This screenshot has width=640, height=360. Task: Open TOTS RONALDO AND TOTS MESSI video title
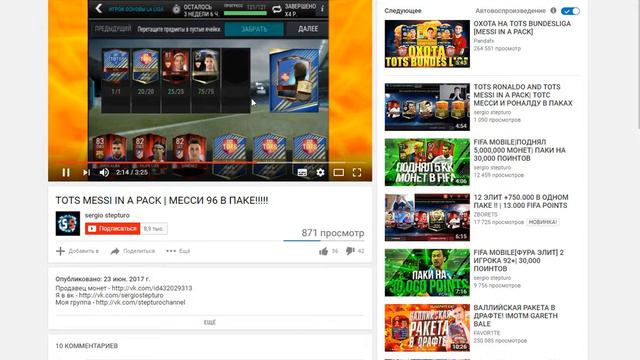tap(523, 95)
